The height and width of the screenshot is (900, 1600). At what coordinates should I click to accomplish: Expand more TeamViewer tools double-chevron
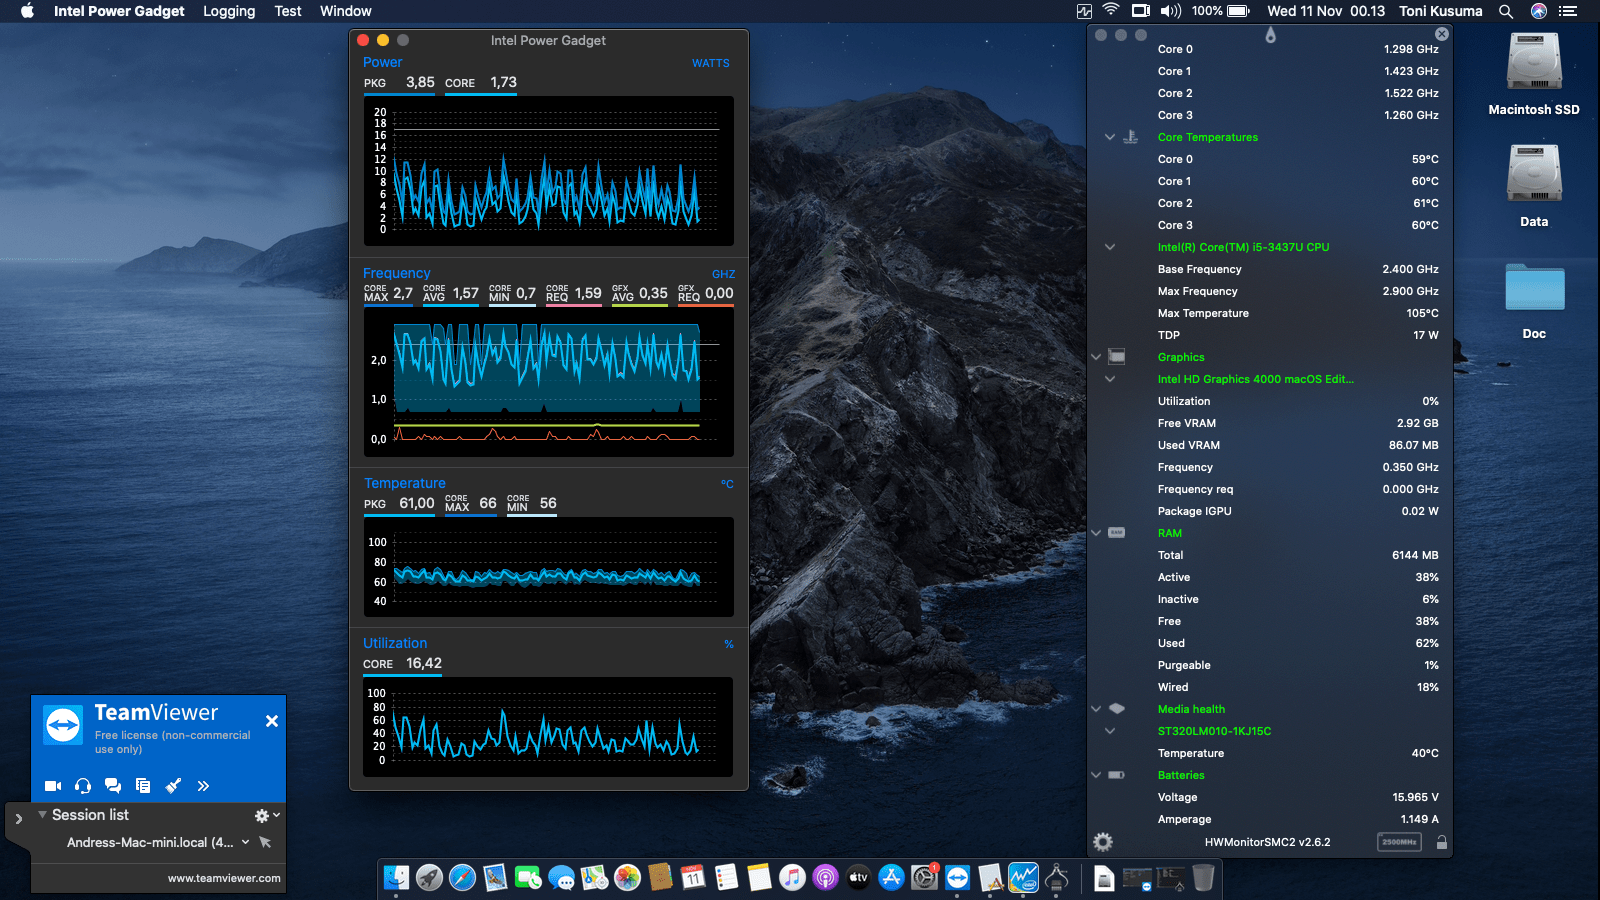click(203, 786)
